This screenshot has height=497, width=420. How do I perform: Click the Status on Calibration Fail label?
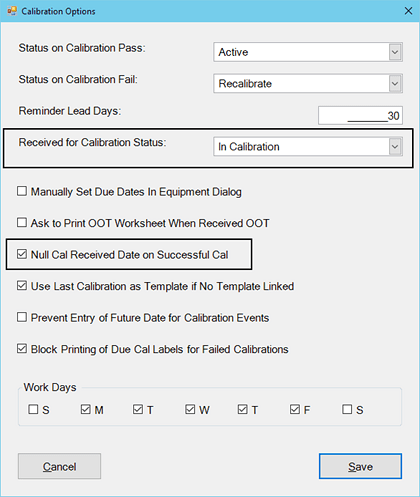tap(78, 79)
